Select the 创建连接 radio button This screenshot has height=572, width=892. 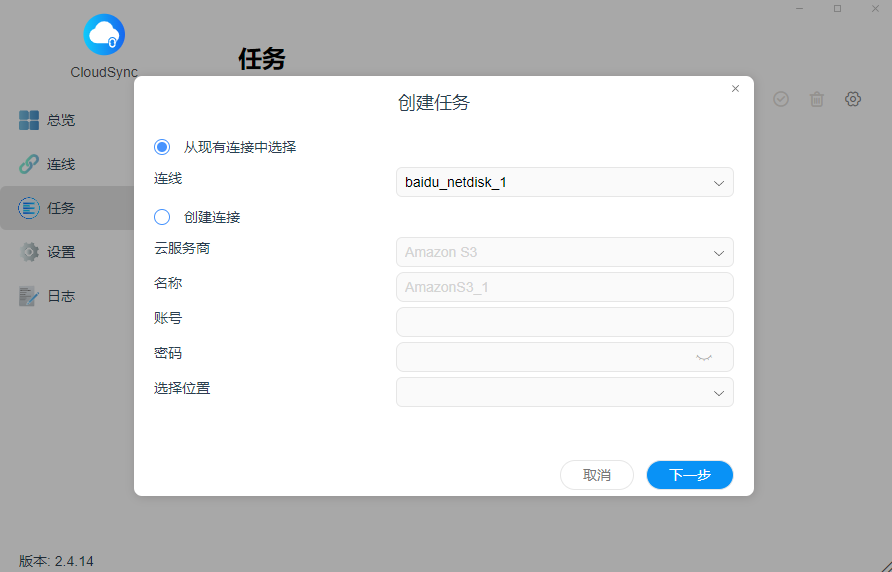tap(162, 217)
